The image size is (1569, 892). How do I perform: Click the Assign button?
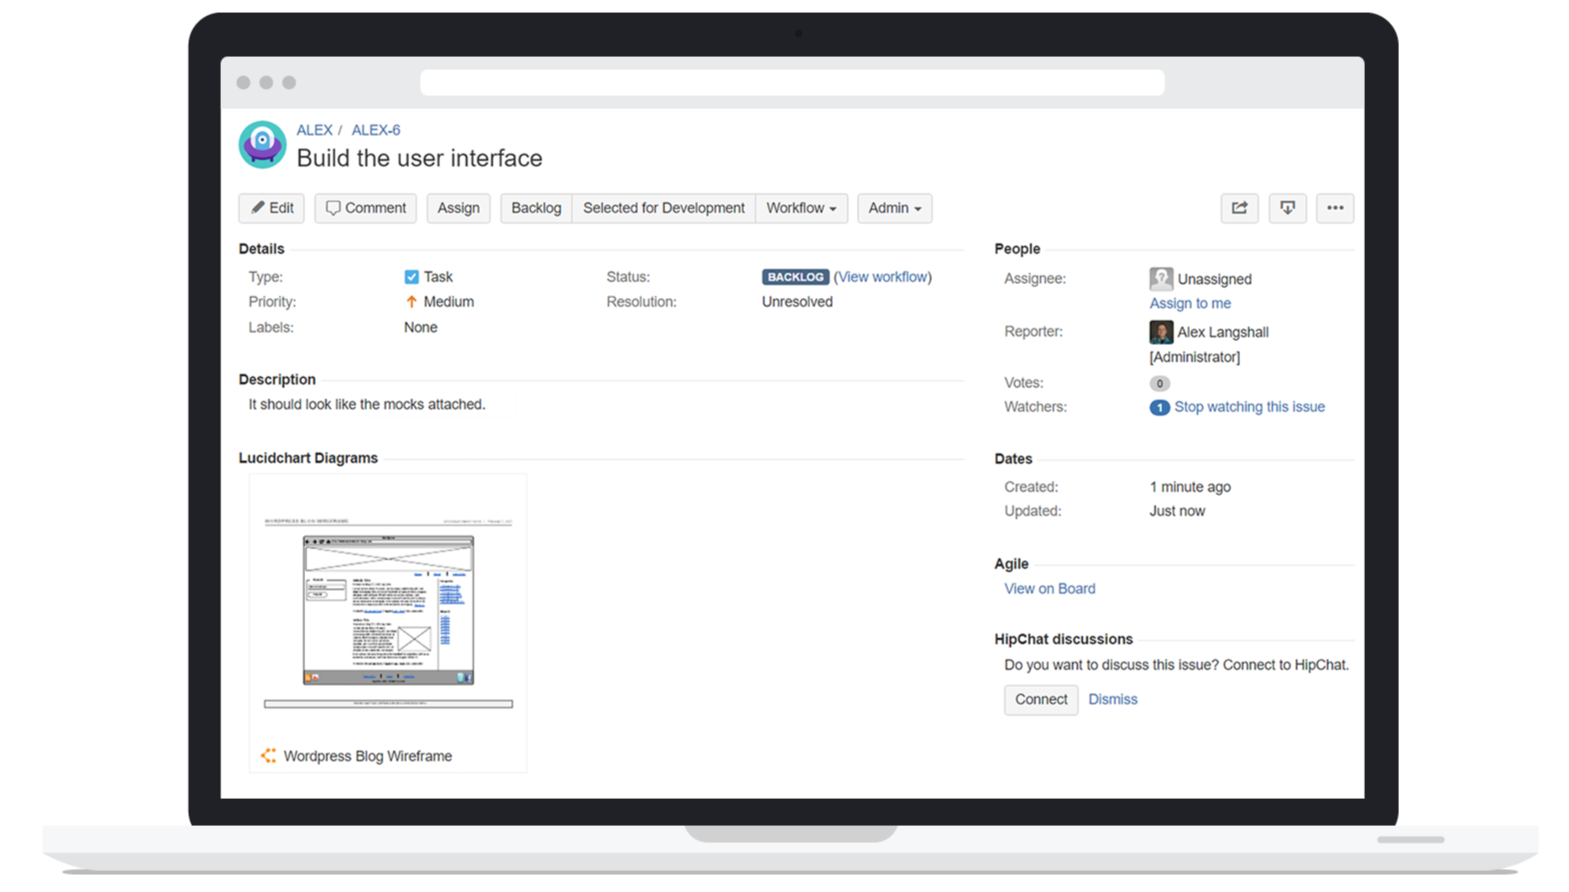(458, 208)
